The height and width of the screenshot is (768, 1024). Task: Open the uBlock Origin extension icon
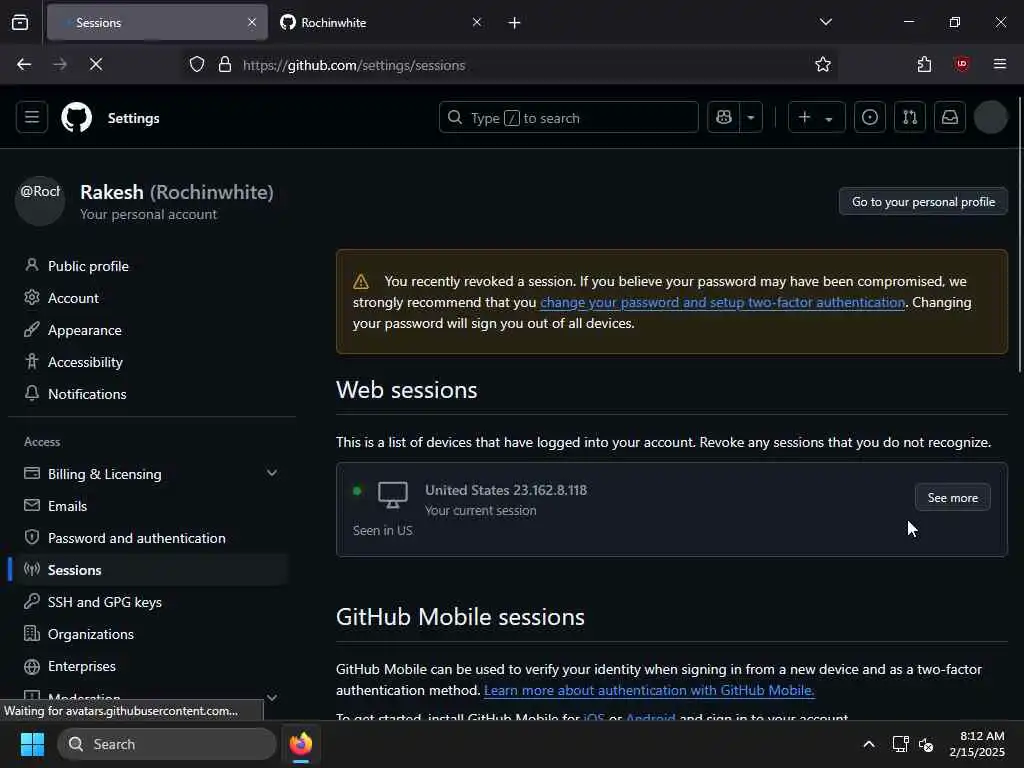(962, 64)
